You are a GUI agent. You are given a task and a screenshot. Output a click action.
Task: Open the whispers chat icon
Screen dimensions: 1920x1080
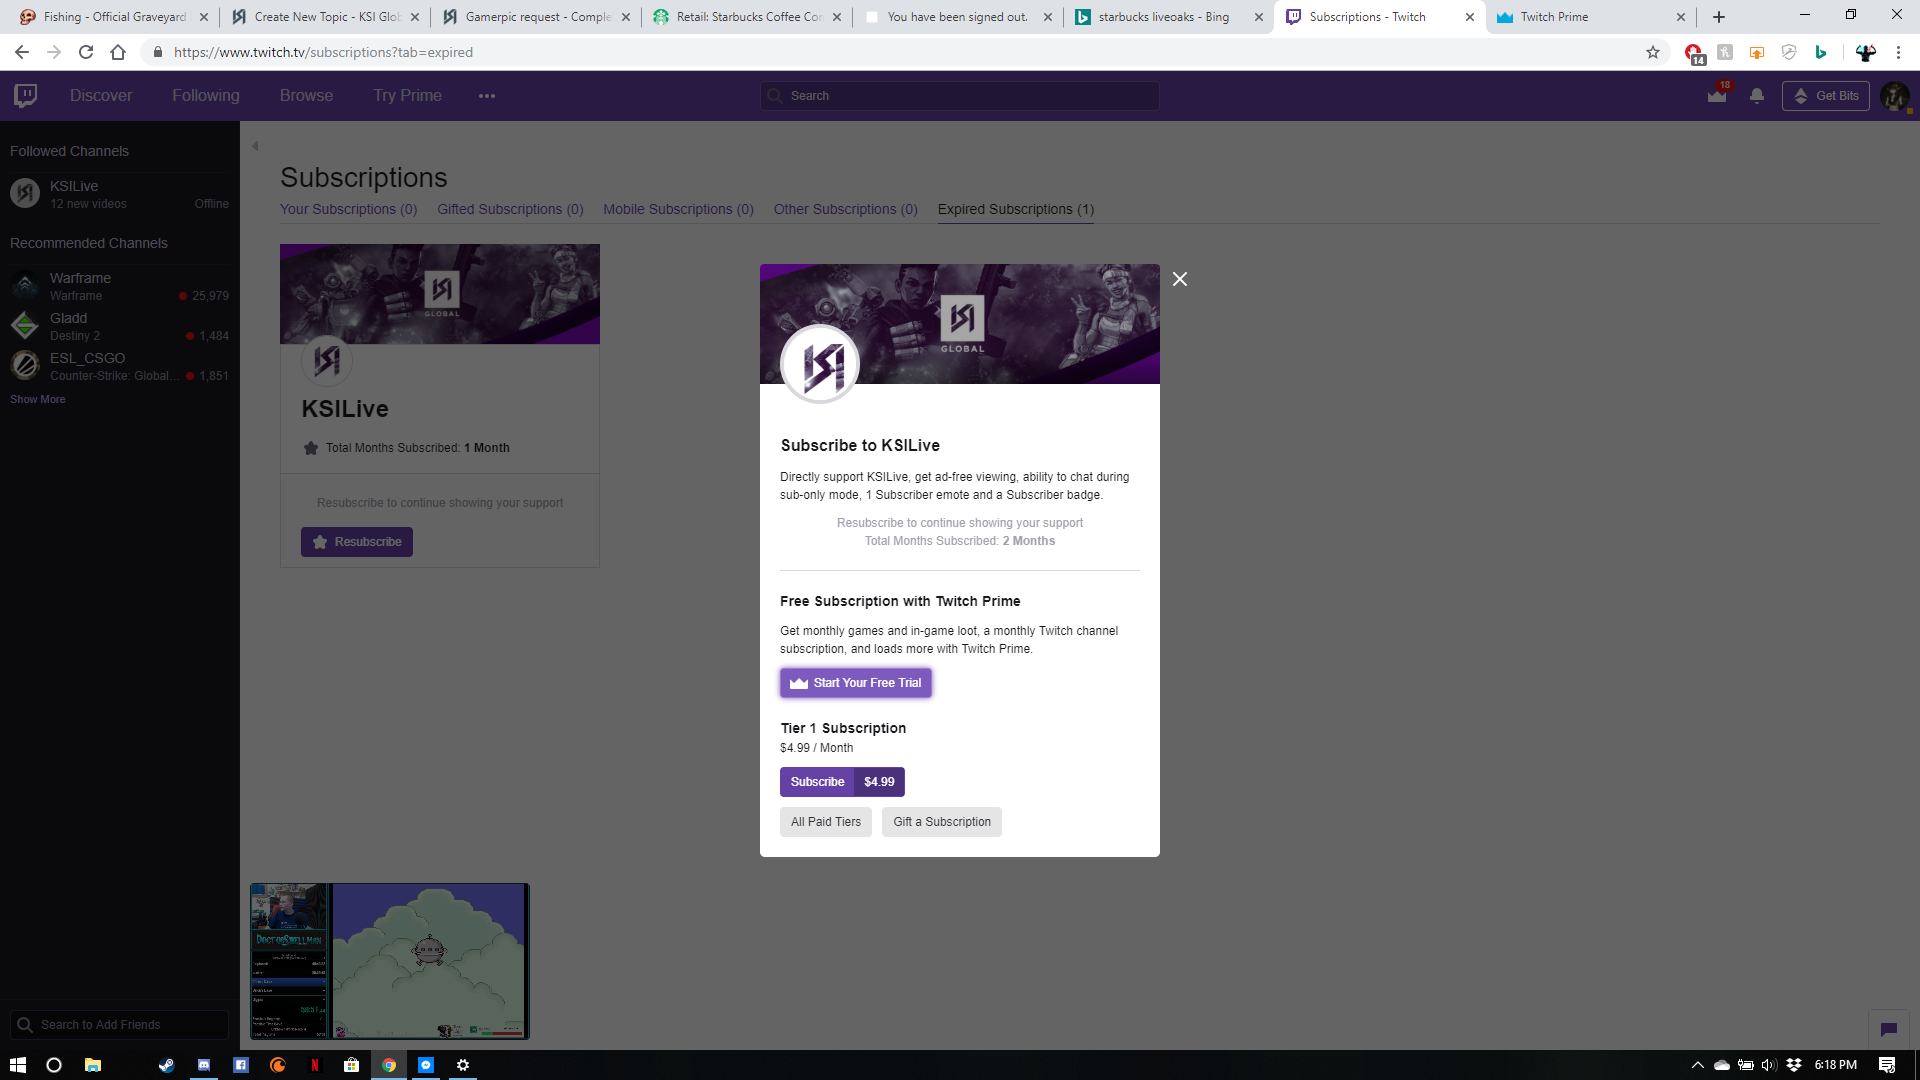tap(1888, 1029)
